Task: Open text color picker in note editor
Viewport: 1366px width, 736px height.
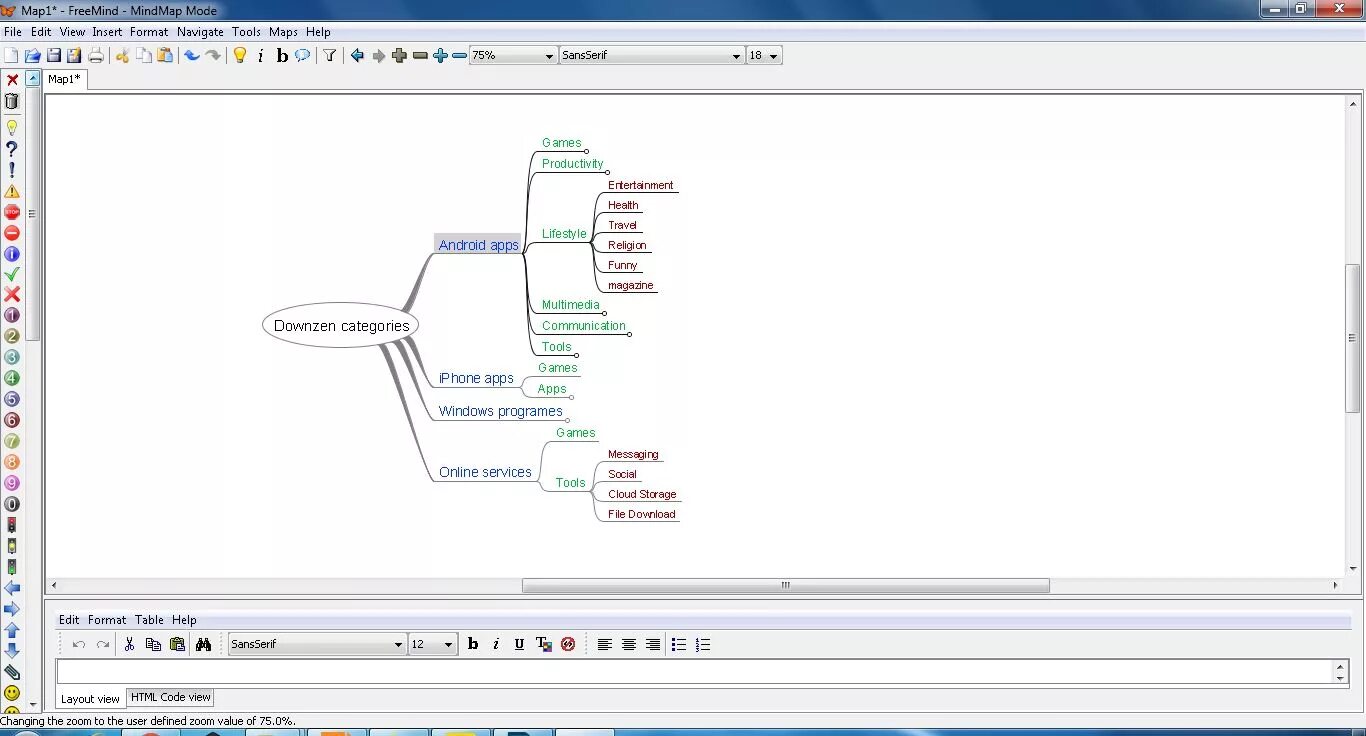Action: click(x=544, y=645)
